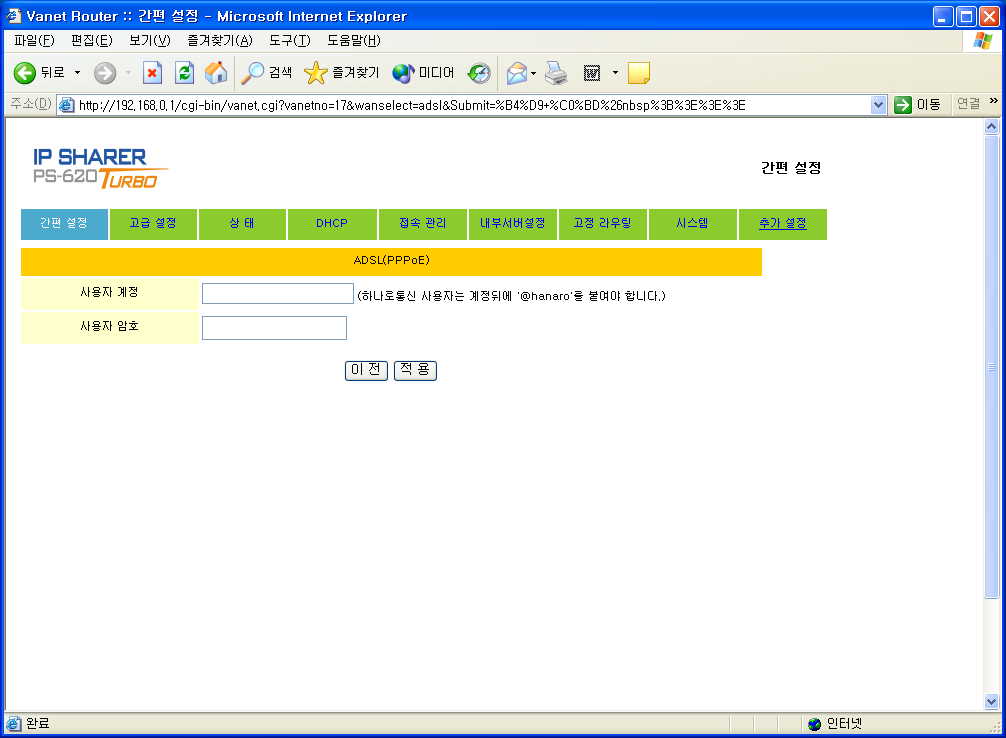Focus the 사용자 계정 input field
This screenshot has height=738, width=1006.
coord(277,294)
